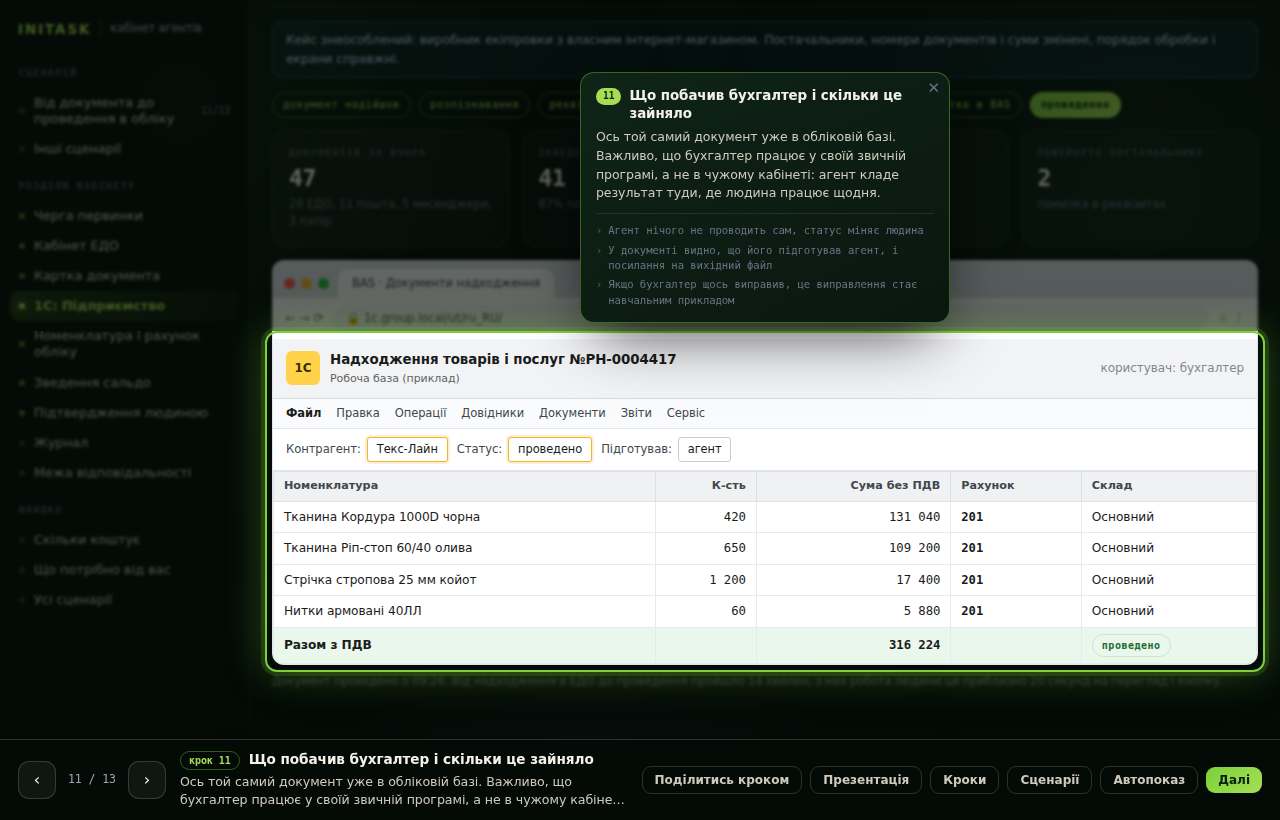Start Презентація mode
This screenshot has height=820, width=1280.
coord(866,780)
